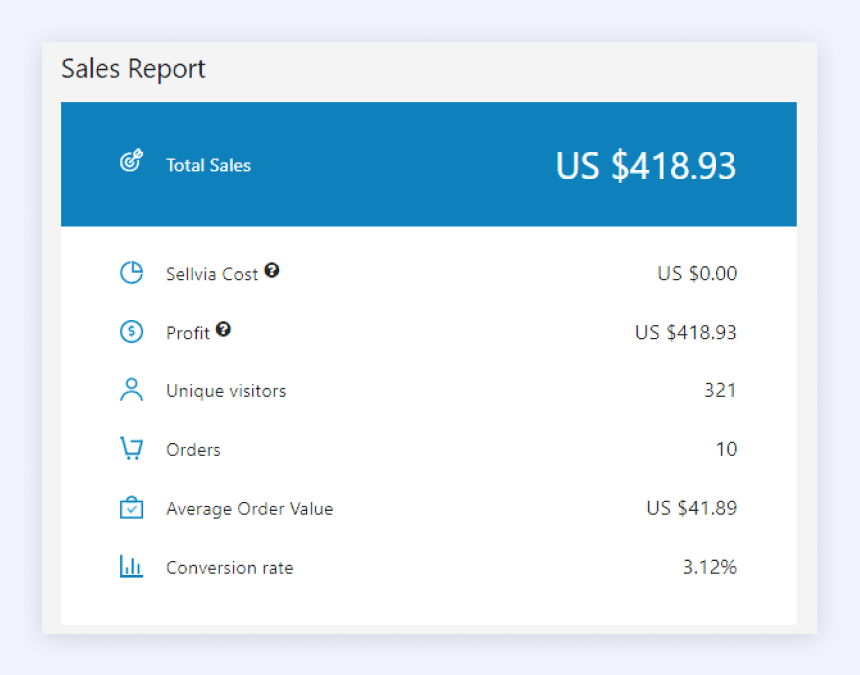Viewport: 860px width, 675px height.
Task: Click the US $41.89 average order value
Action: (x=692, y=508)
